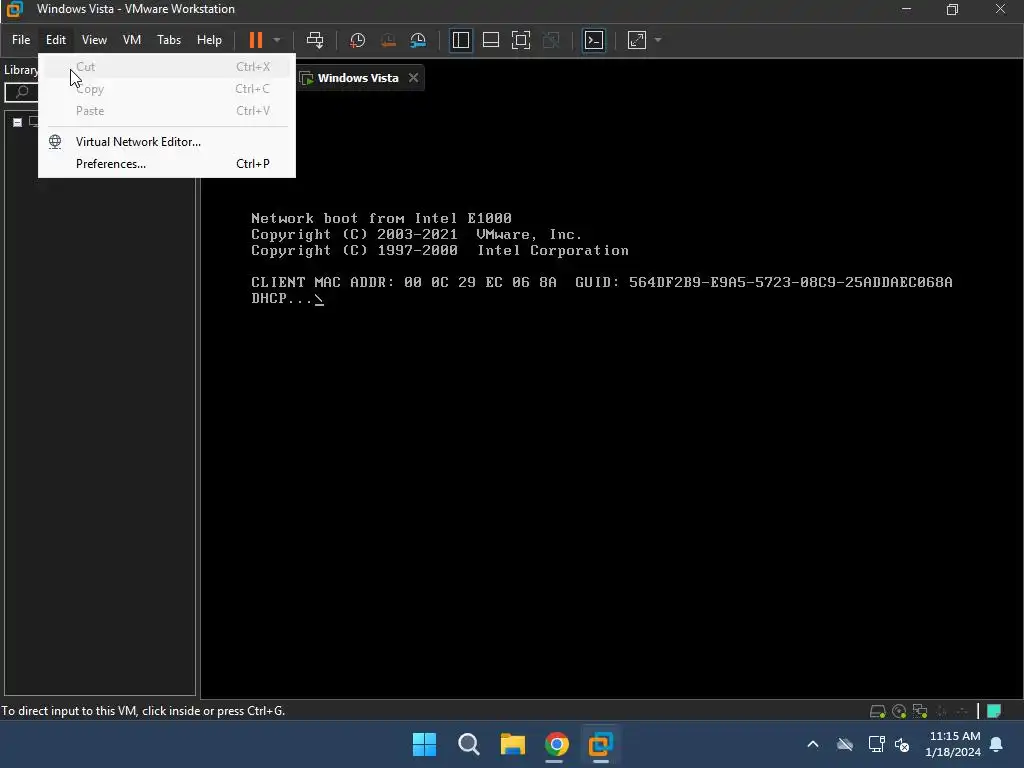Screen dimensions: 1024x768
Task: Open the Tabs menu
Action: (168, 40)
